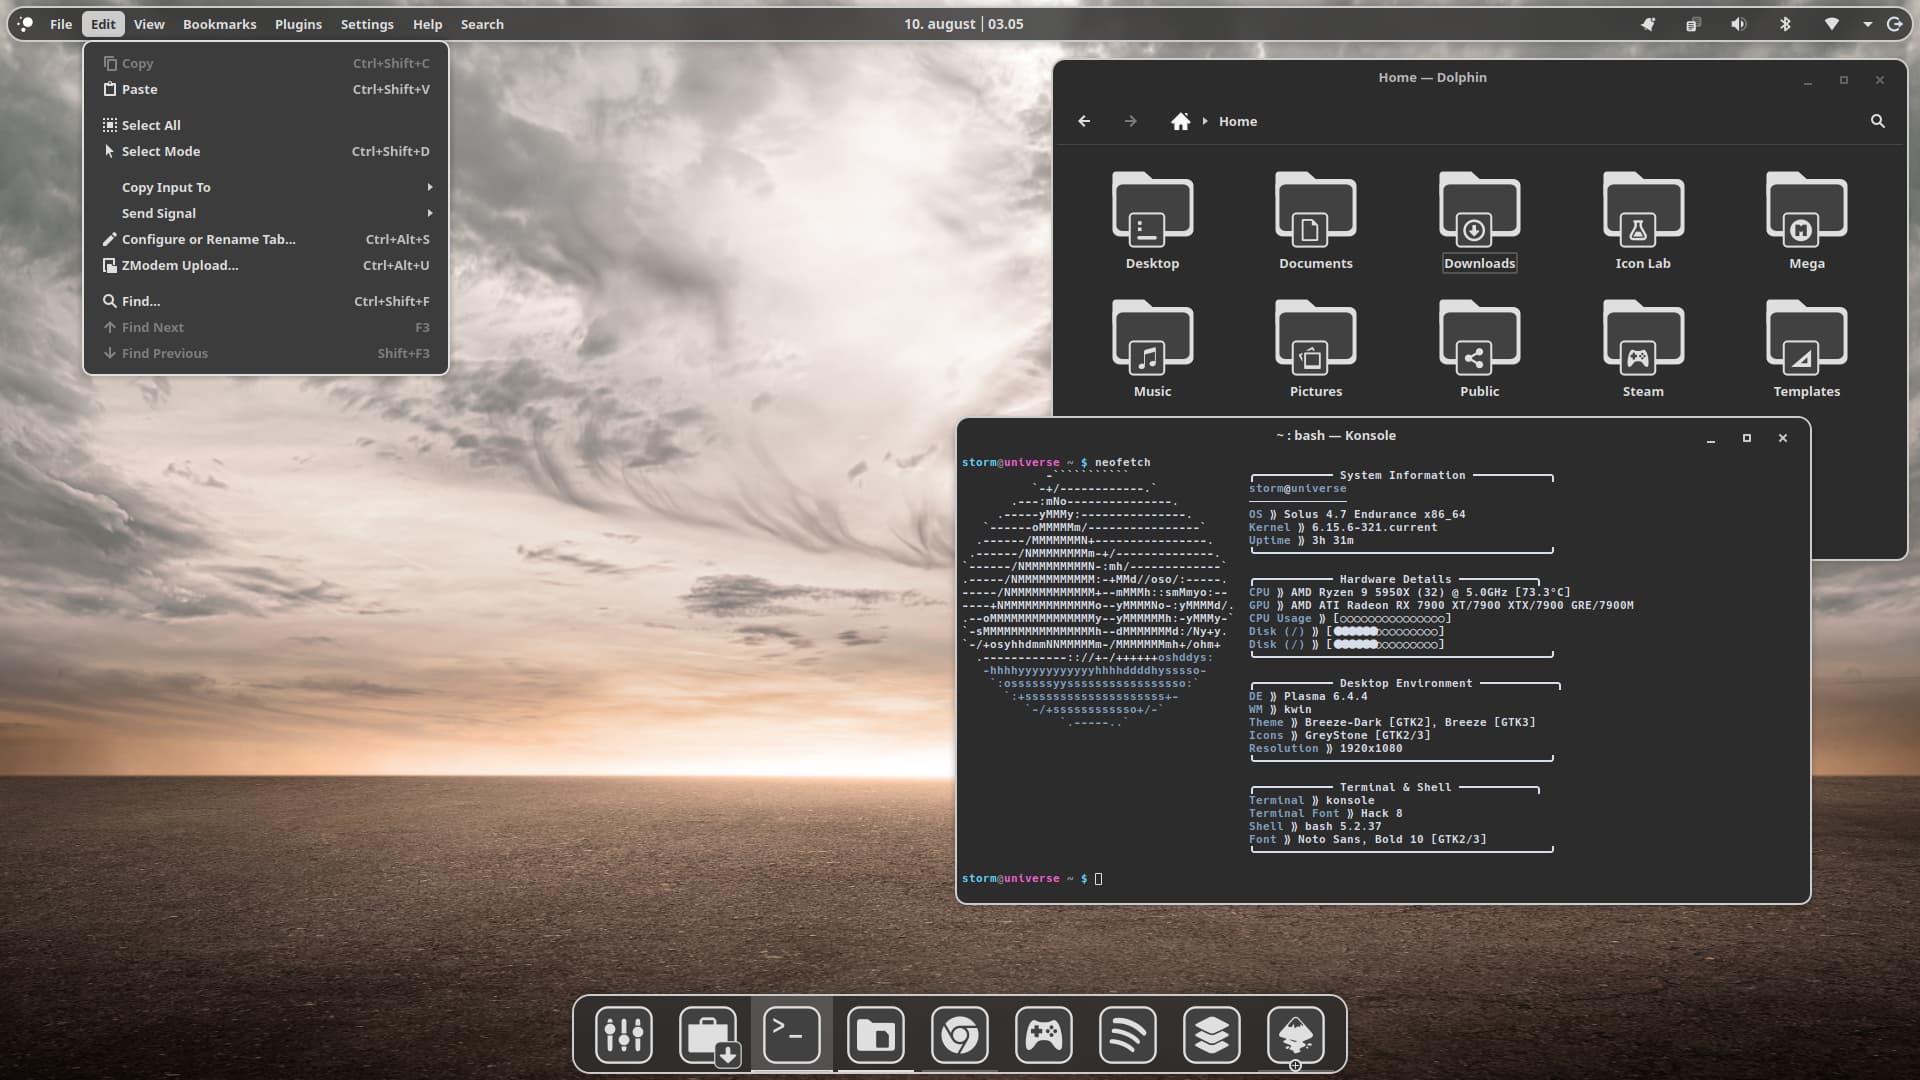Screen dimensions: 1920x1080
Task: Open the file manager from the dock
Action: [875, 1034]
